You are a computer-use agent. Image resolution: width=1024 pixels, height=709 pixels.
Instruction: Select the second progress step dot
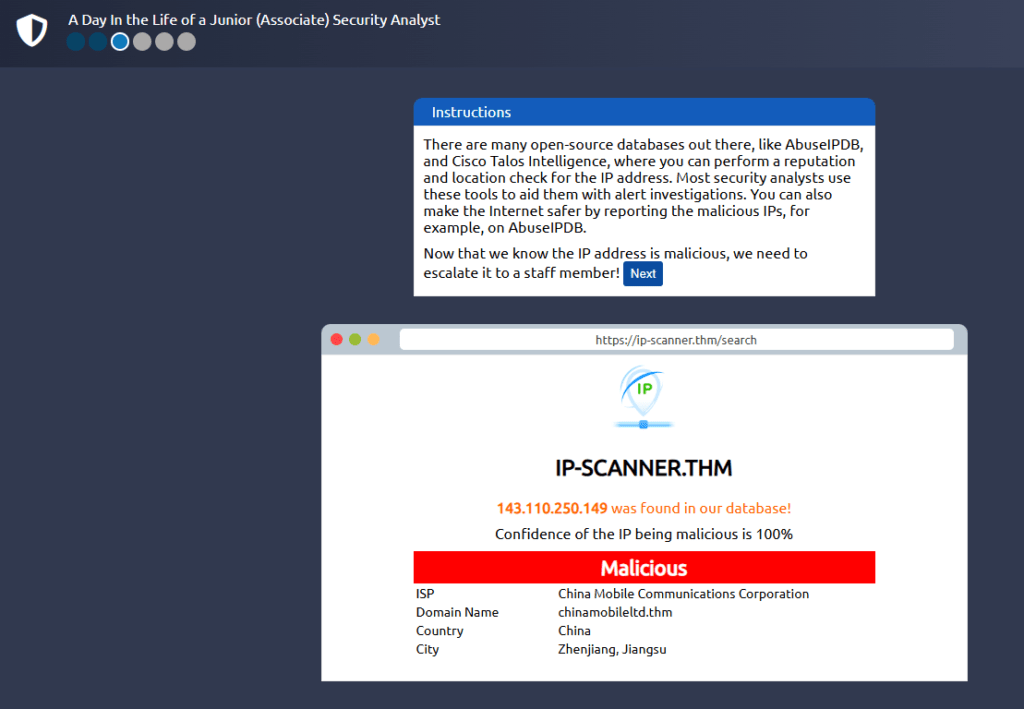click(x=98, y=42)
